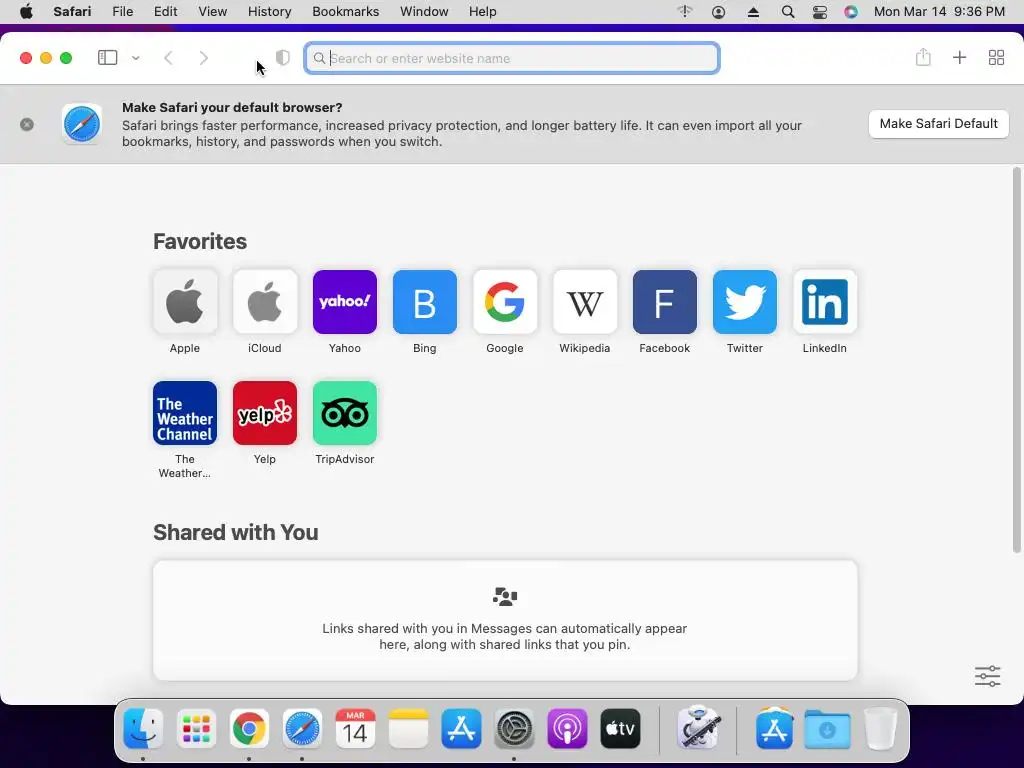
Task: Open The Weather Channel favorite
Action: [185, 413]
